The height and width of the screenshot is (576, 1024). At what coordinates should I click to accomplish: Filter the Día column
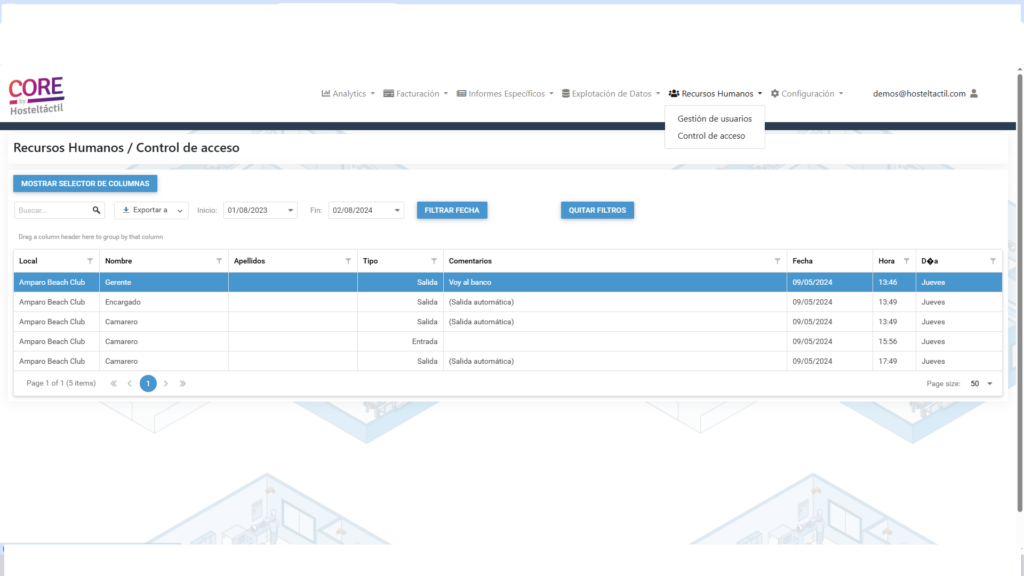[x=993, y=261]
